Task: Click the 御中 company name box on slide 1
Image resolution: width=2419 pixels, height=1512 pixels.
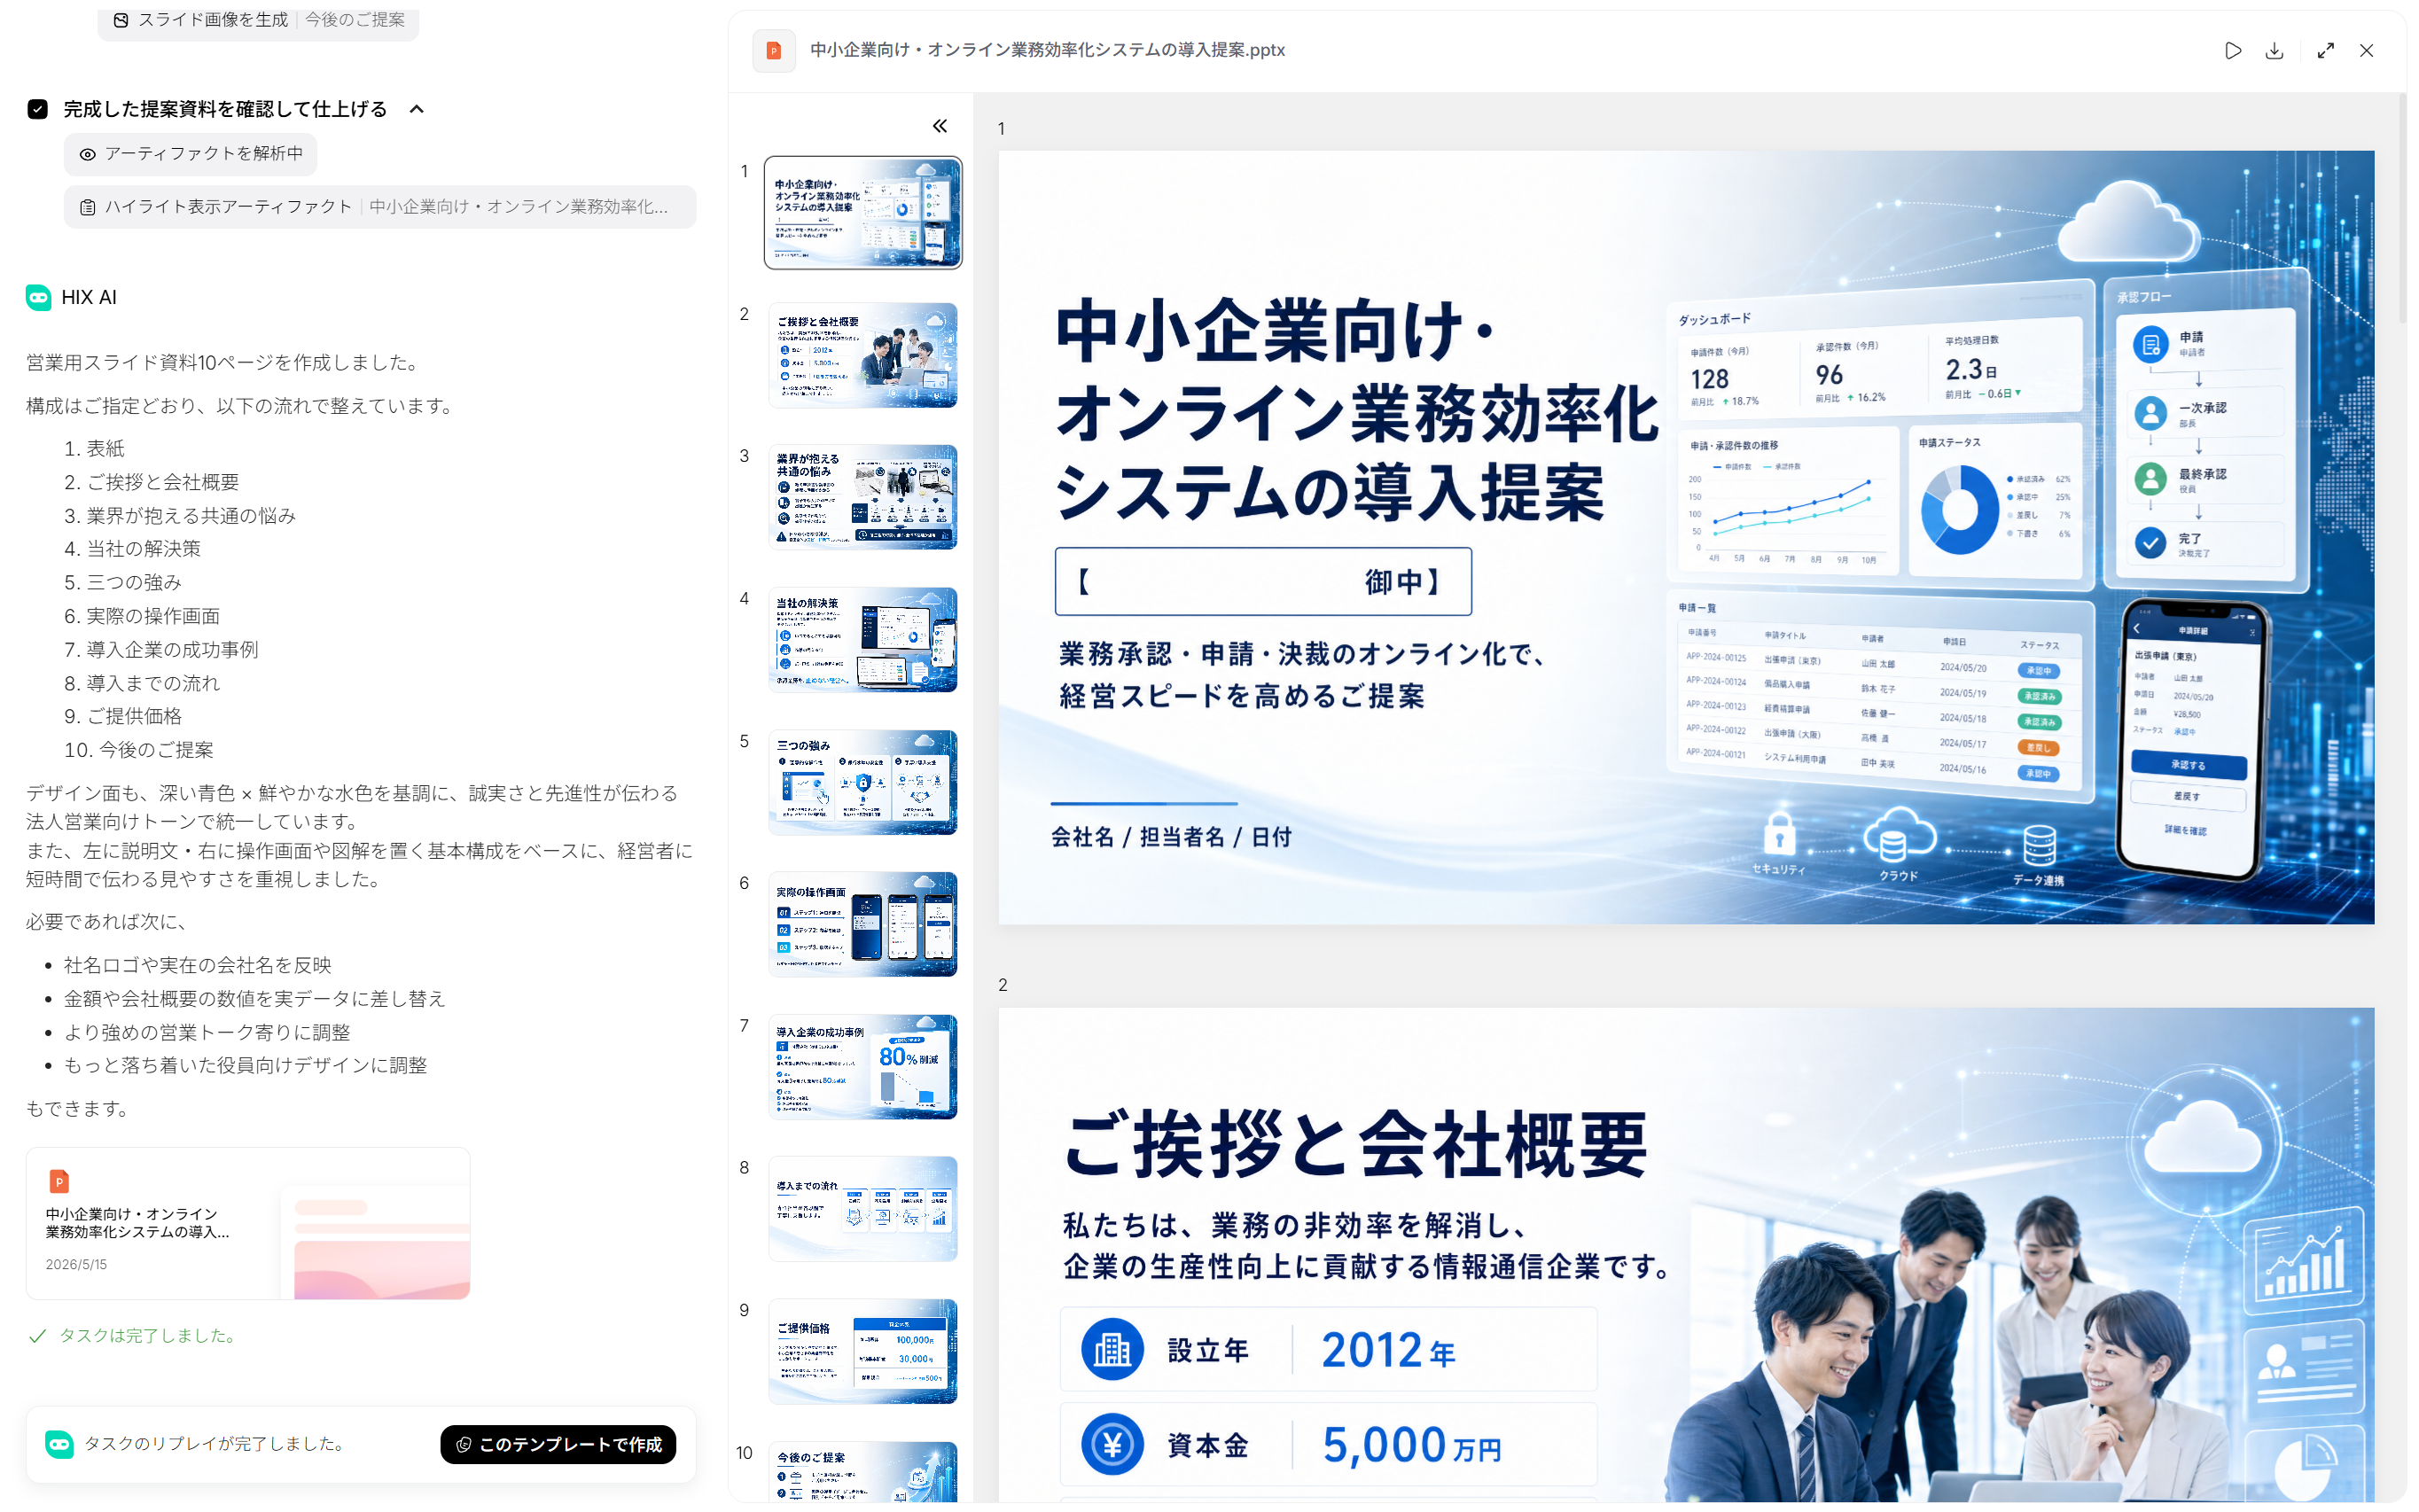Action: [1262, 581]
